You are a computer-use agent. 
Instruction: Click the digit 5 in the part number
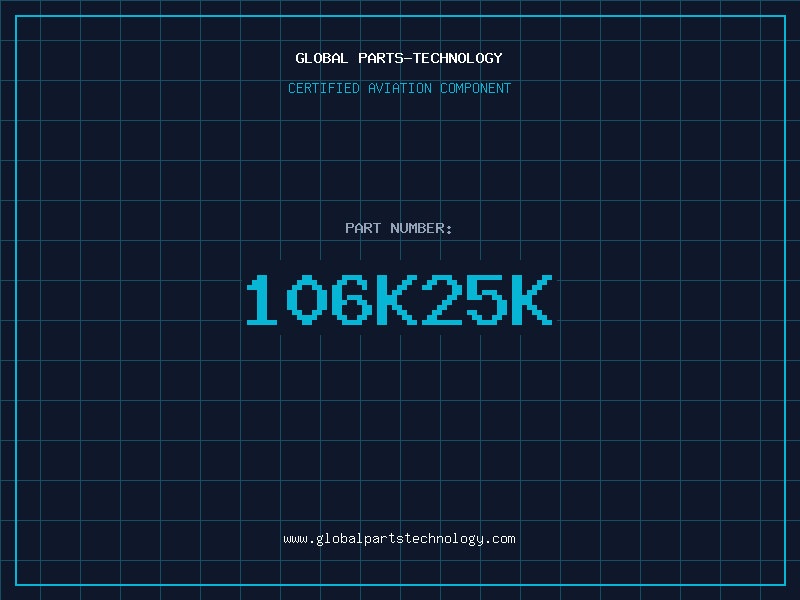click(x=485, y=300)
